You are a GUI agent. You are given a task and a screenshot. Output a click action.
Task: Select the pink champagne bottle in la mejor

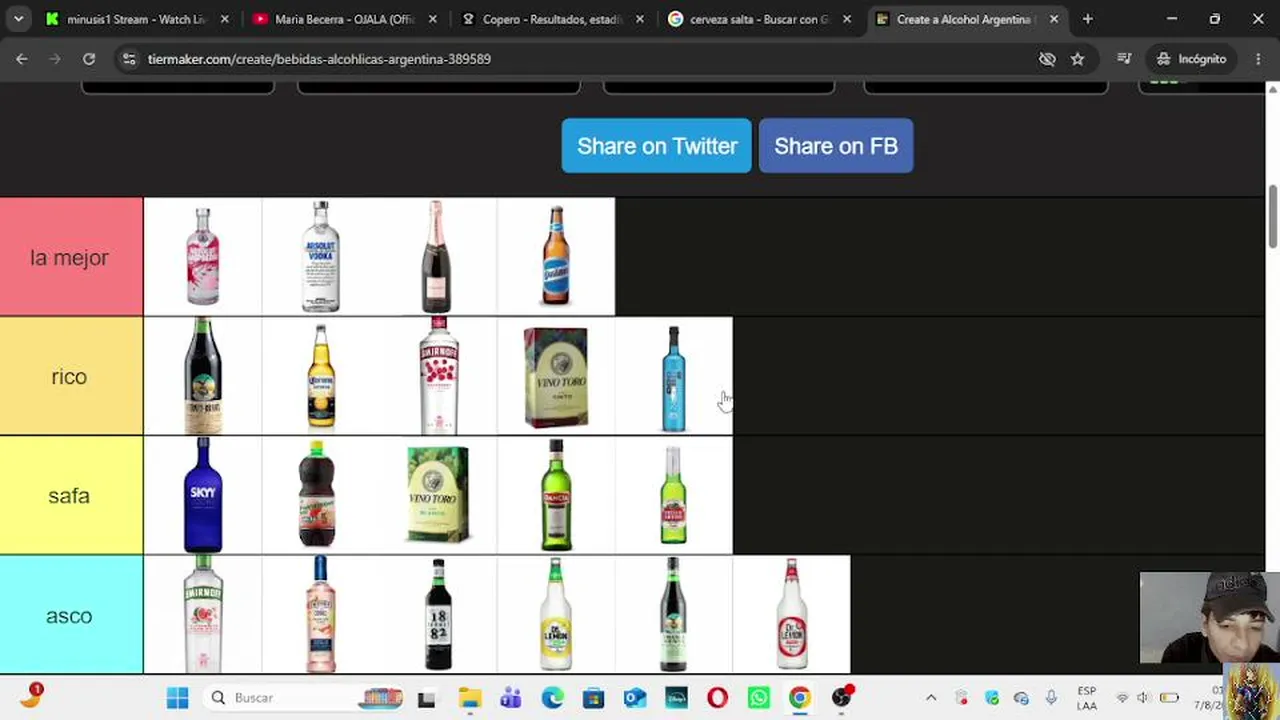(x=438, y=257)
